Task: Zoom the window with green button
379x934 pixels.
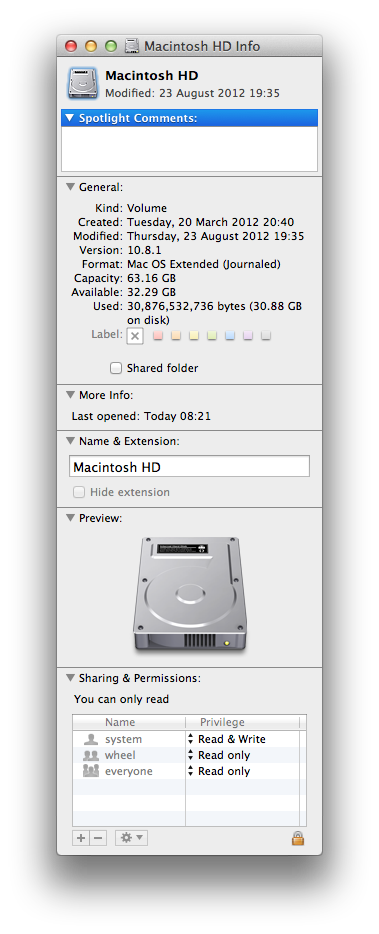Action: (111, 46)
